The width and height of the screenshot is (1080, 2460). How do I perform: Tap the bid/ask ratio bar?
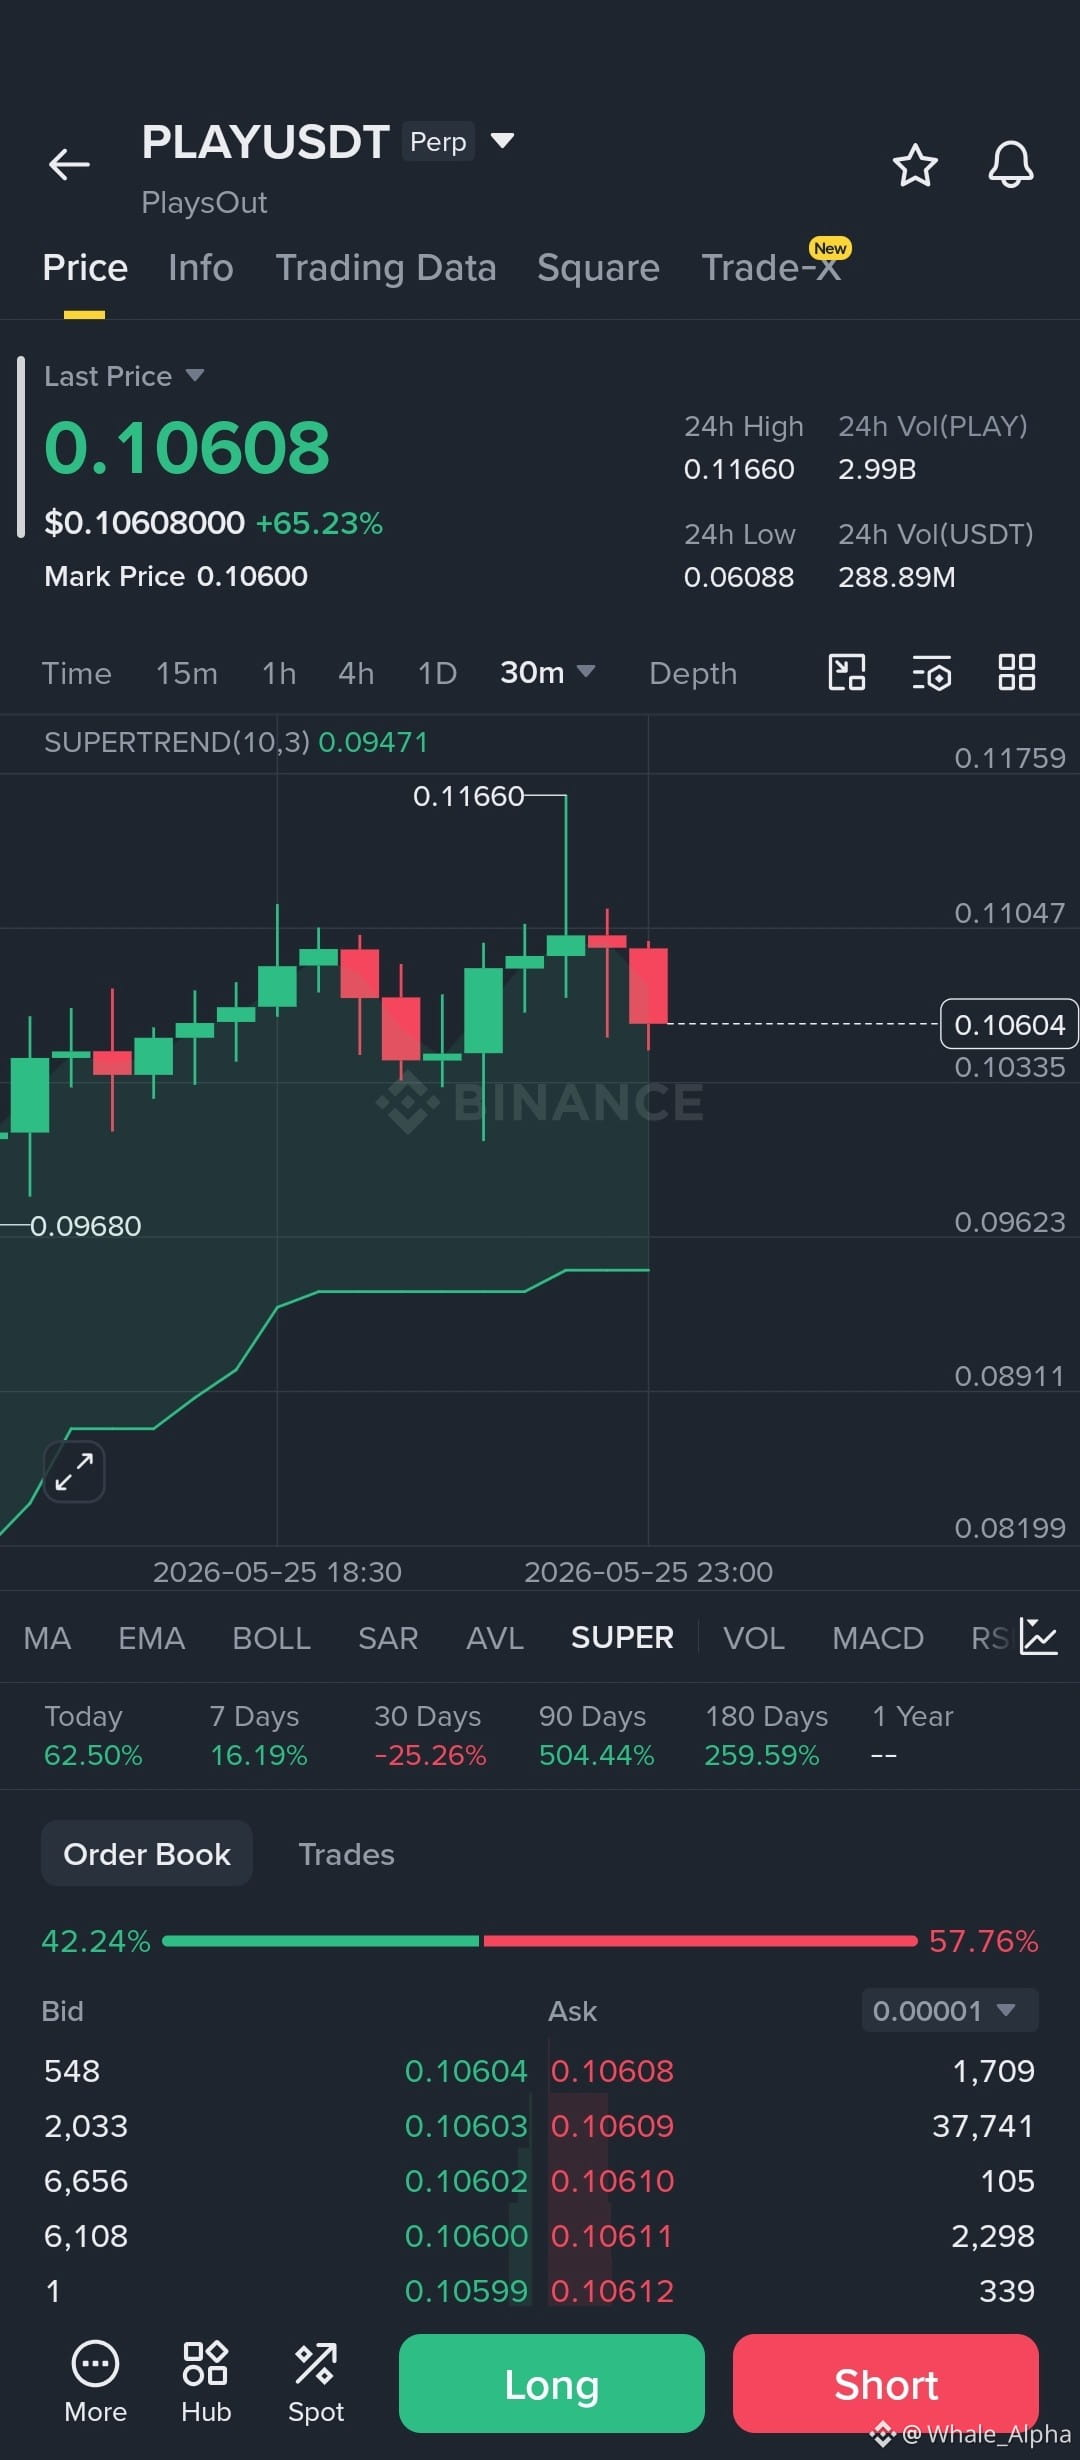click(x=540, y=1941)
